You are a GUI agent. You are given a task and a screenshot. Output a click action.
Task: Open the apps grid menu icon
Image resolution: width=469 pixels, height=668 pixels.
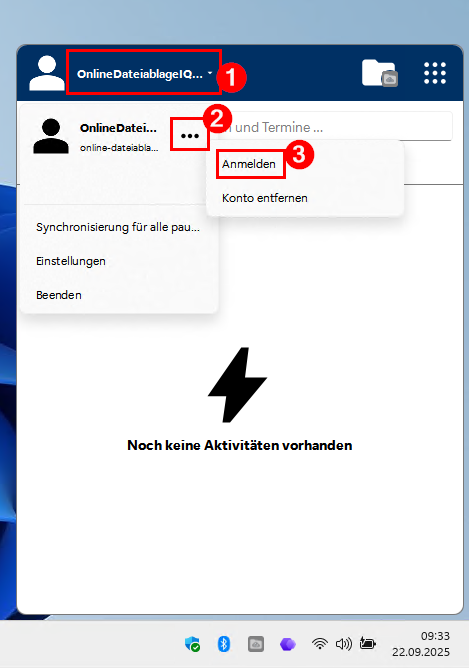pyautogui.click(x=435, y=73)
